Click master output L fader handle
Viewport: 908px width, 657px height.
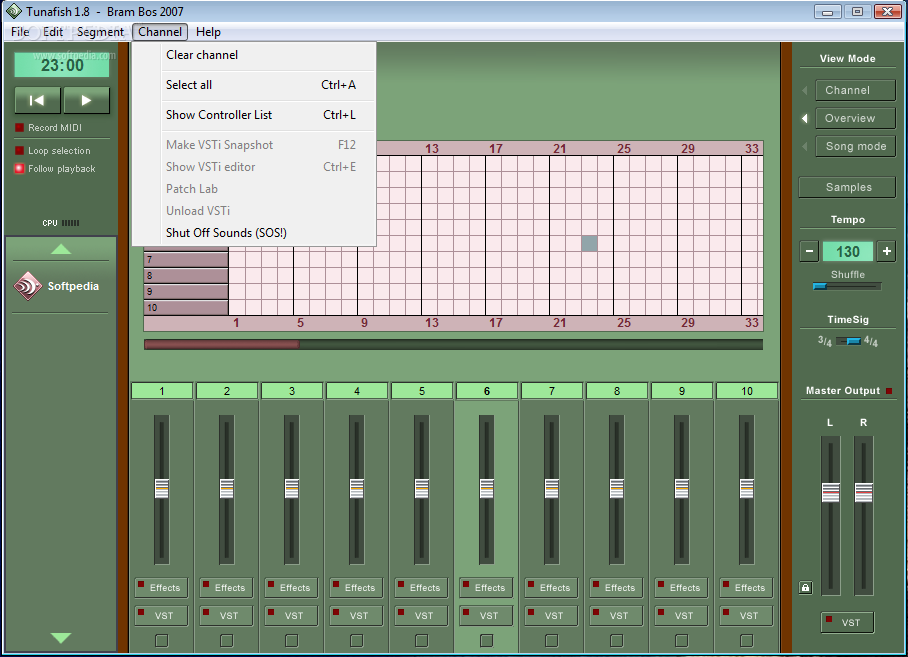[x=830, y=492]
